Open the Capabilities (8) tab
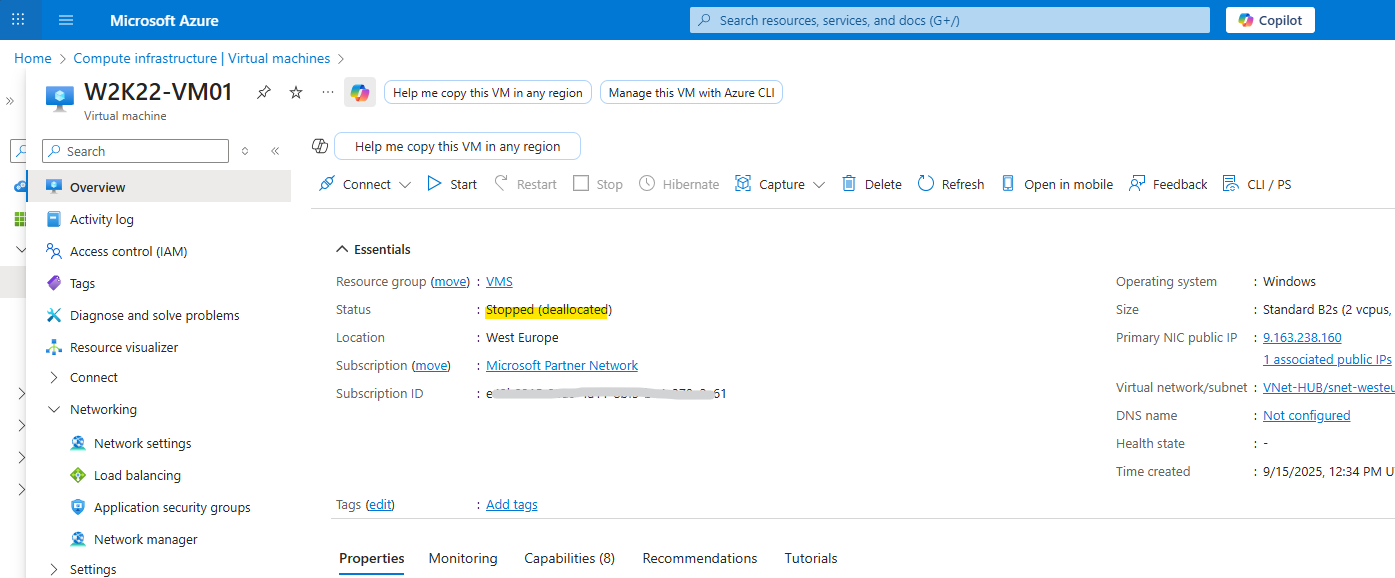This screenshot has width=1395, height=578. (570, 558)
